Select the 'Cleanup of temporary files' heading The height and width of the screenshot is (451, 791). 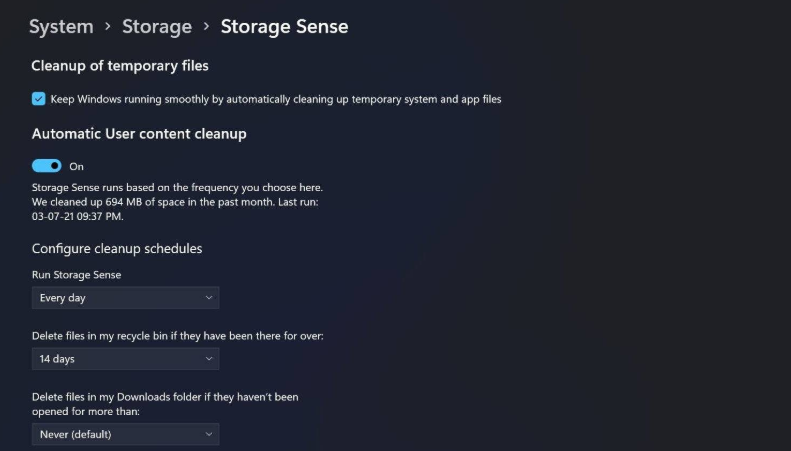pyautogui.click(x=120, y=66)
